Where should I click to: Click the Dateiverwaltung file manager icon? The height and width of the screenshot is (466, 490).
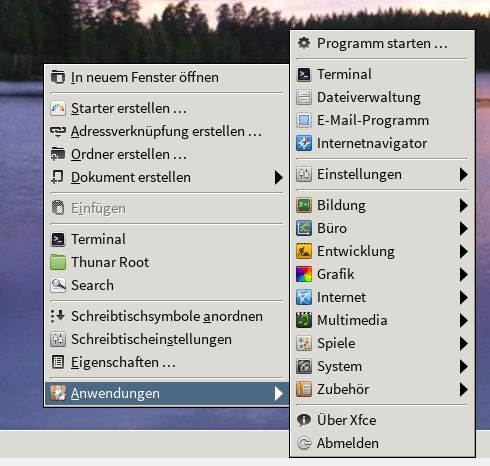(304, 97)
